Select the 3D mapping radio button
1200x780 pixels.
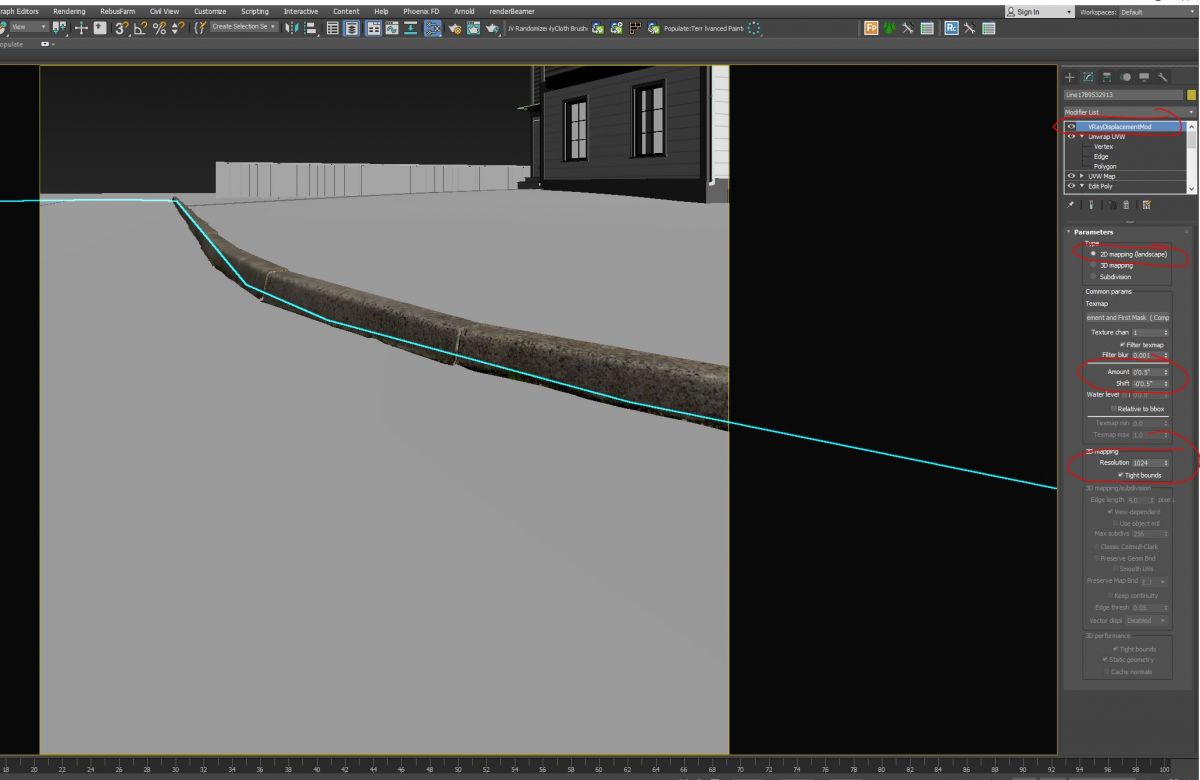point(1093,265)
